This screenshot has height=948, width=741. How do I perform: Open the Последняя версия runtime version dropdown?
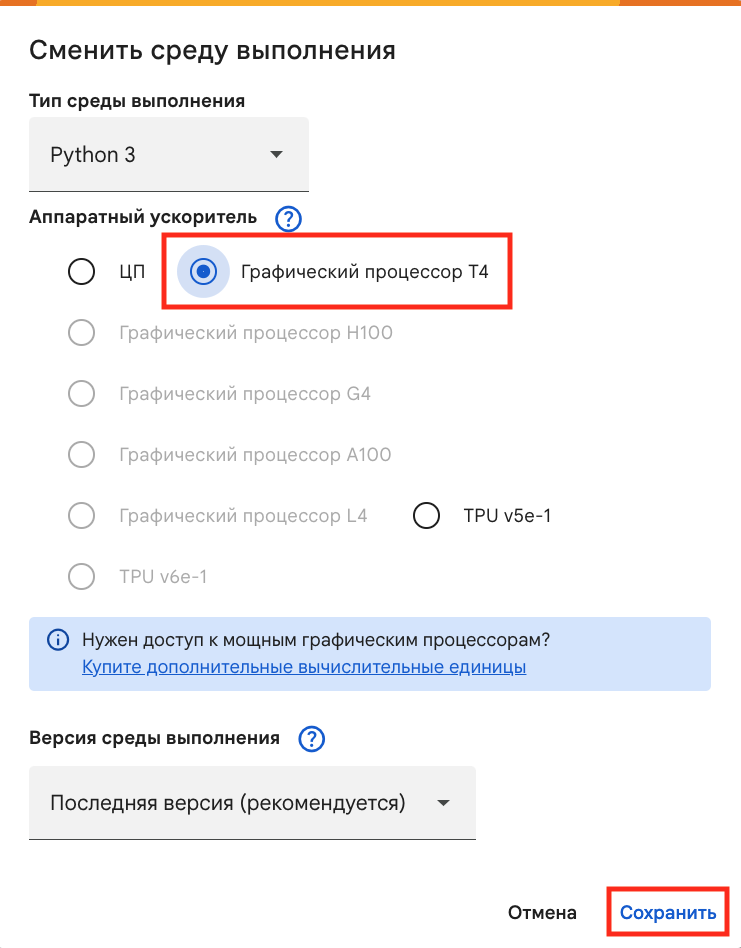[x=252, y=802]
